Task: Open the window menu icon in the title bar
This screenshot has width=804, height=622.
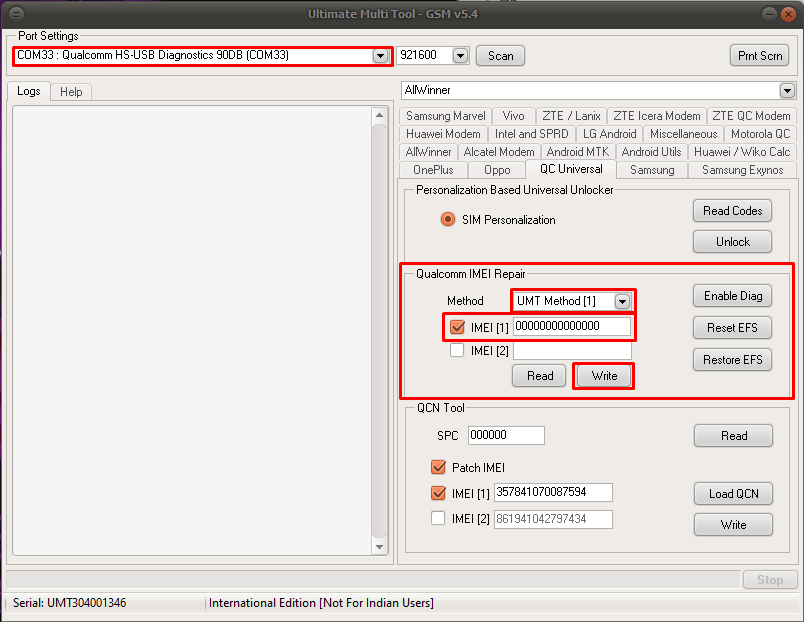Action: (x=16, y=14)
